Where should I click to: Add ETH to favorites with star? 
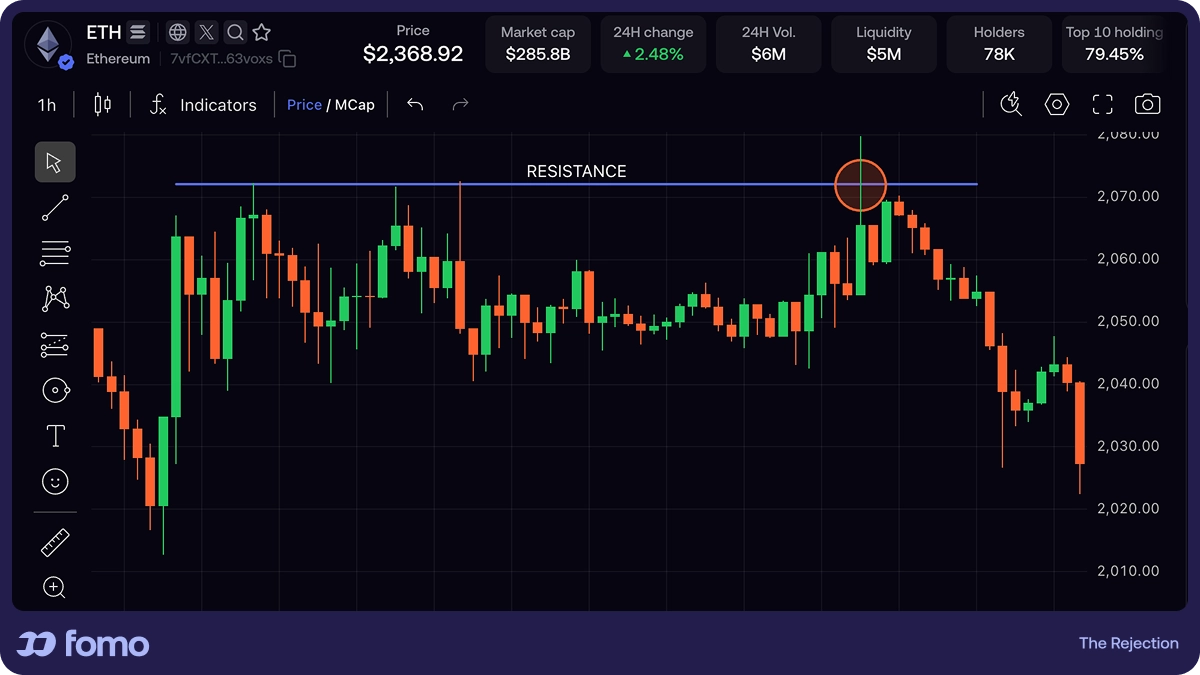(x=262, y=33)
